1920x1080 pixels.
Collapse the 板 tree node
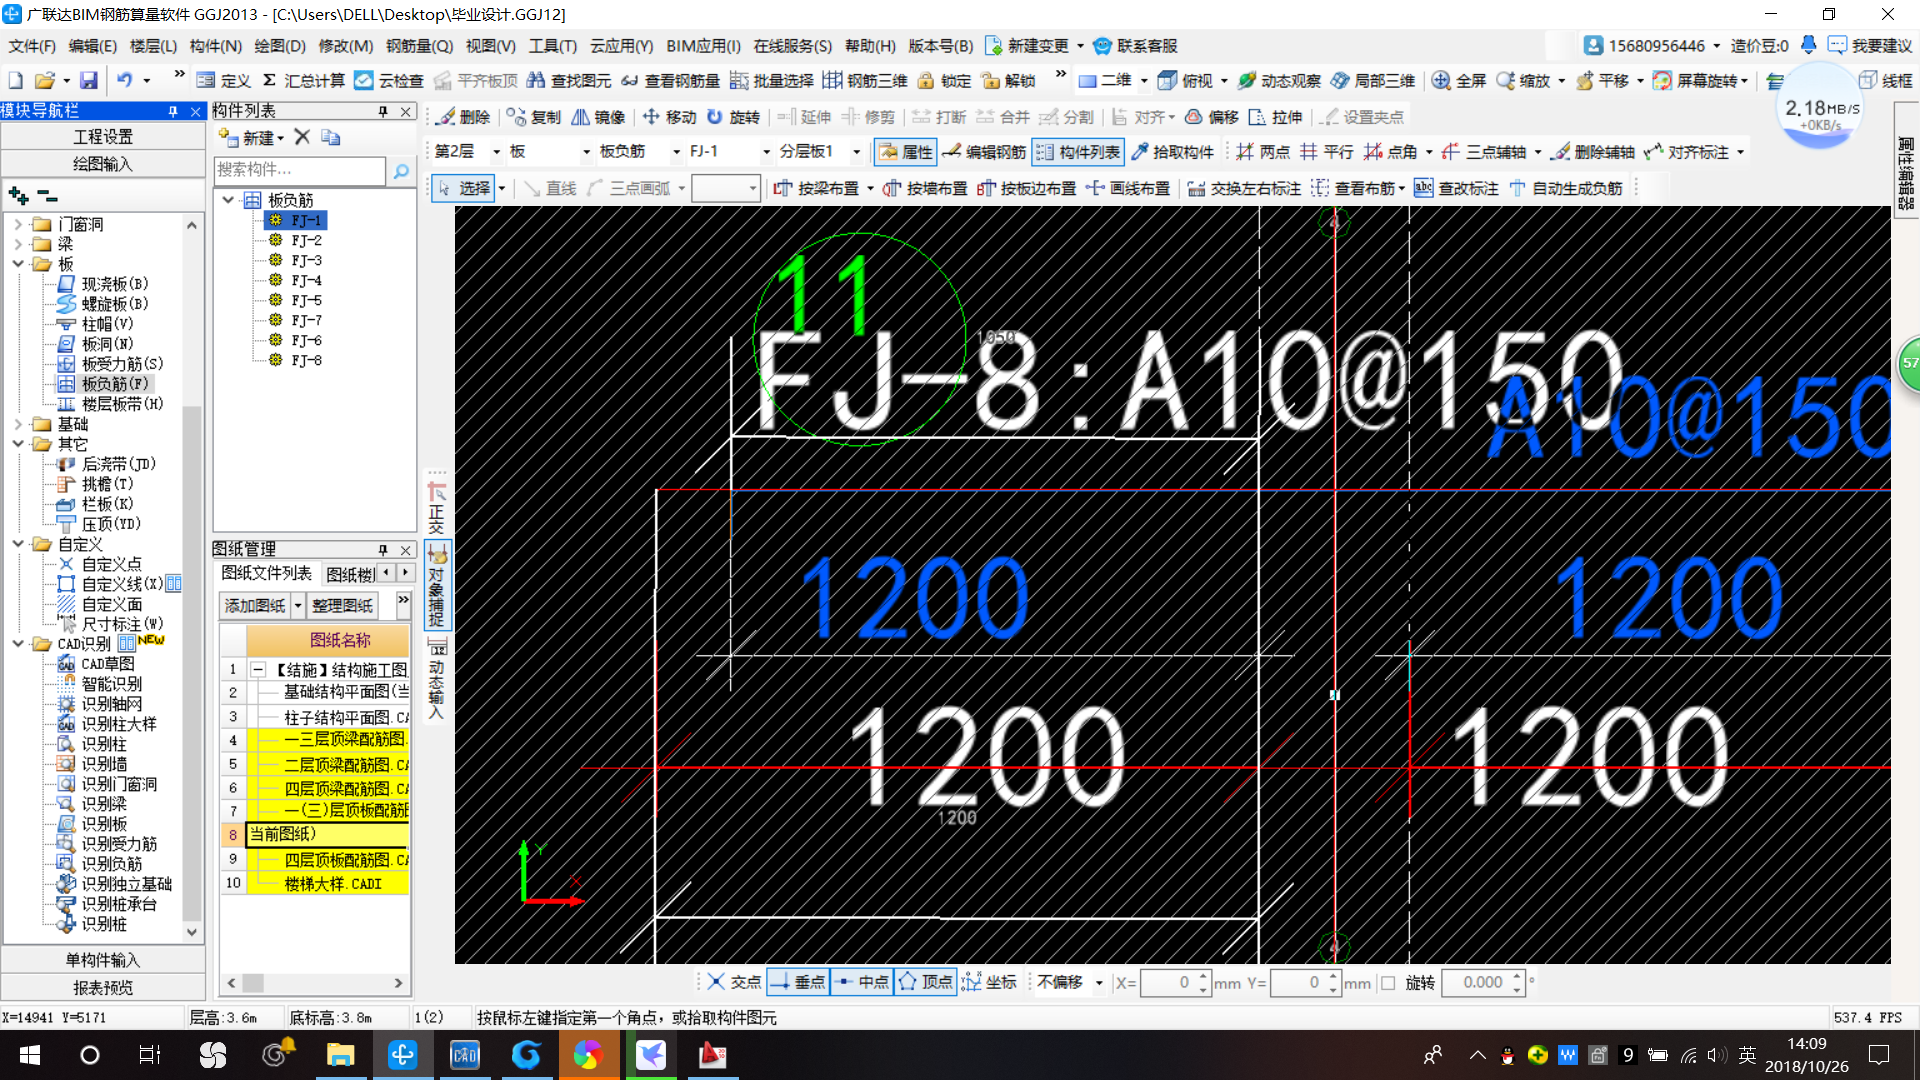[x=18, y=264]
